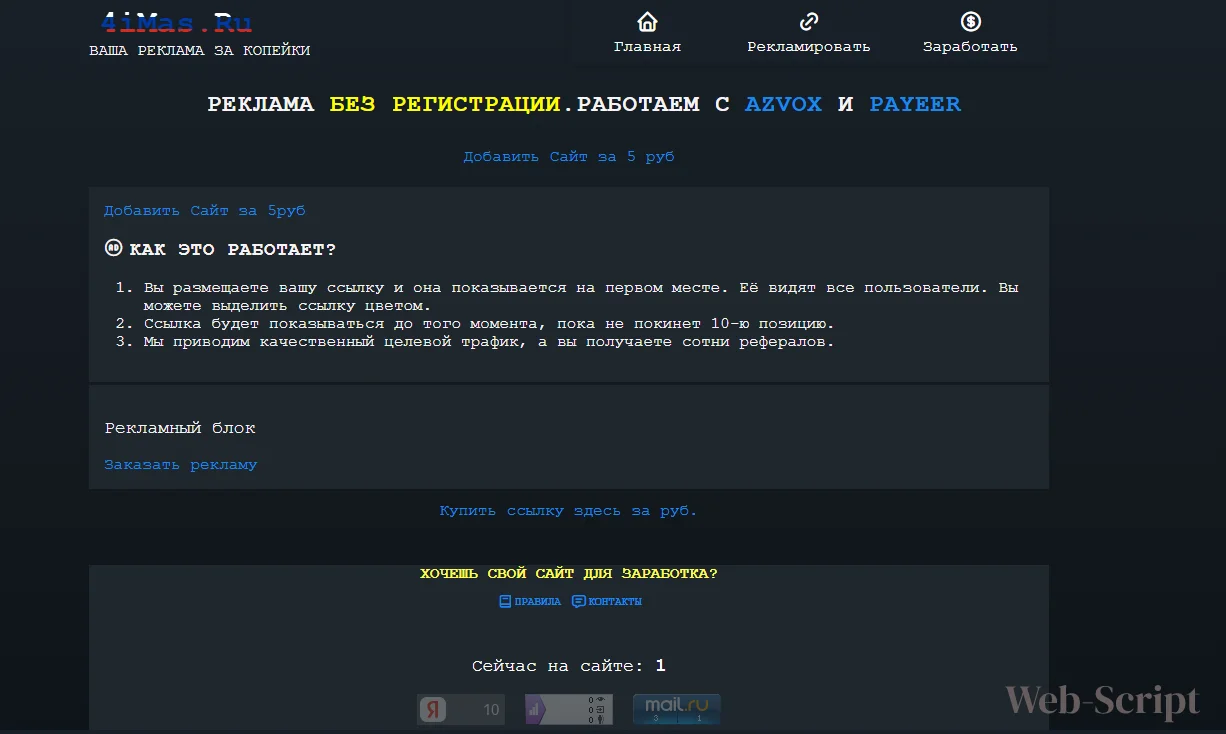Follow the AZVOX link in the headline
Screen dimensions: 1226x734
[783, 104]
